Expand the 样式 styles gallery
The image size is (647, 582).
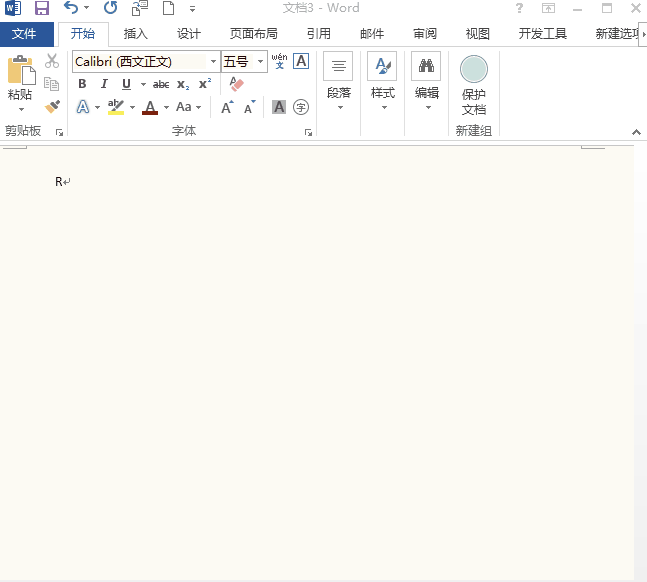tap(383, 83)
